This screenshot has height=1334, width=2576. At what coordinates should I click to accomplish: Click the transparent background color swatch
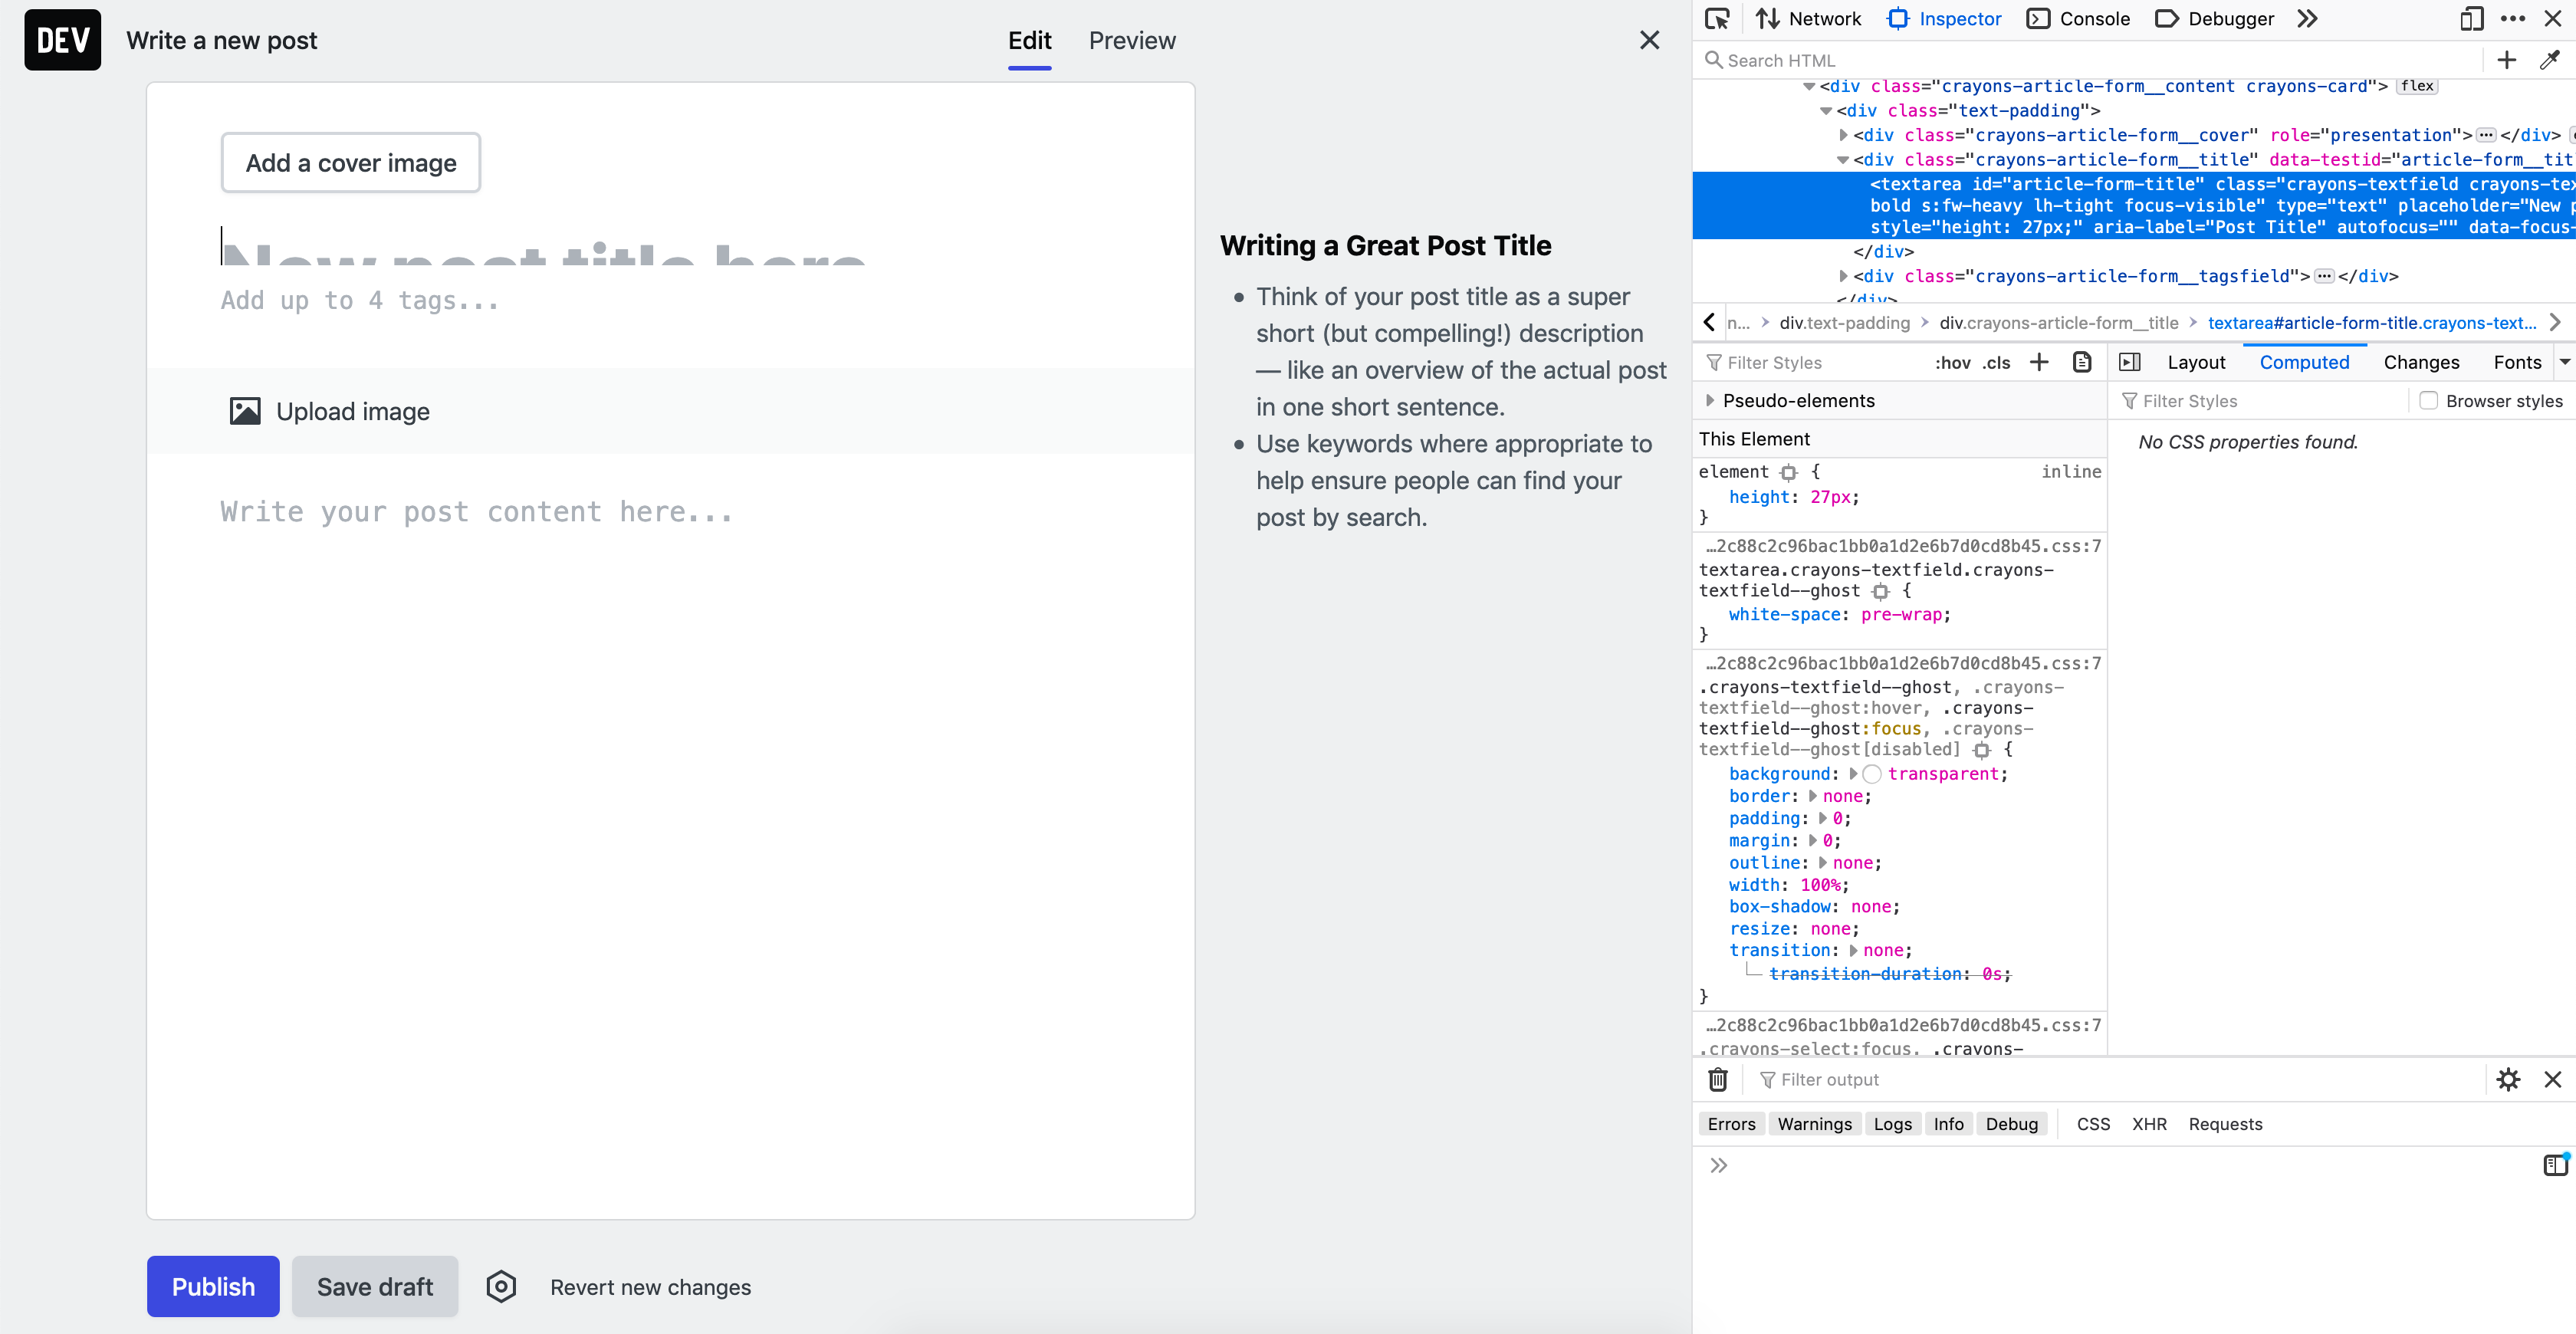click(x=1872, y=773)
